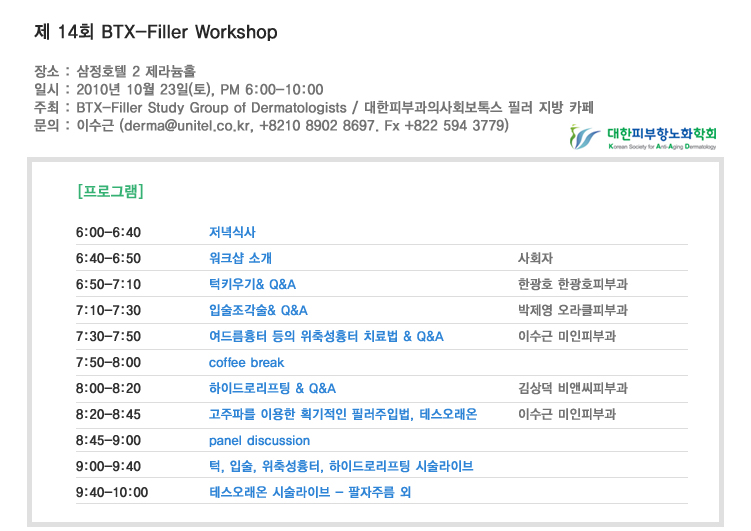The width and height of the screenshot is (751, 531).
Task: Click 테스오레온 시술라이브 – 팔자주름 외 link
Action: (x=309, y=492)
